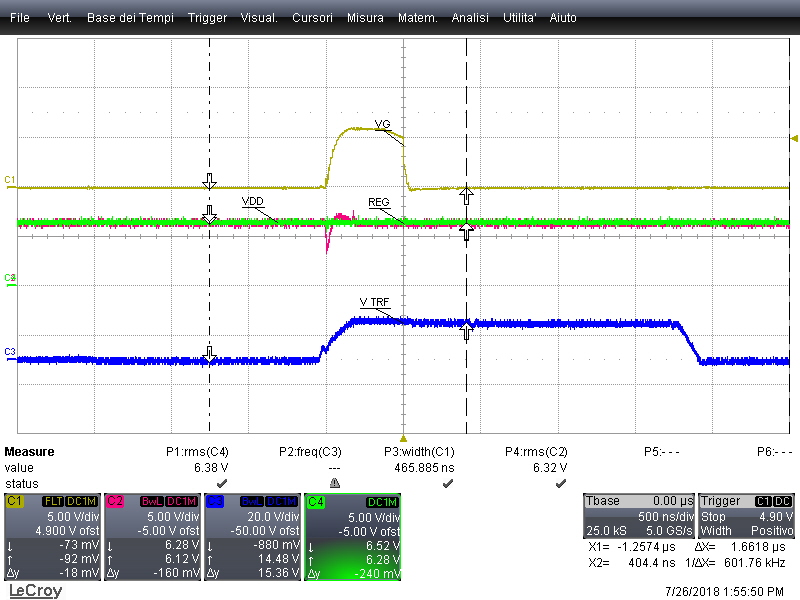Click the C2 channel descriptor box
Screen dimensions: 800x600
[153, 537]
